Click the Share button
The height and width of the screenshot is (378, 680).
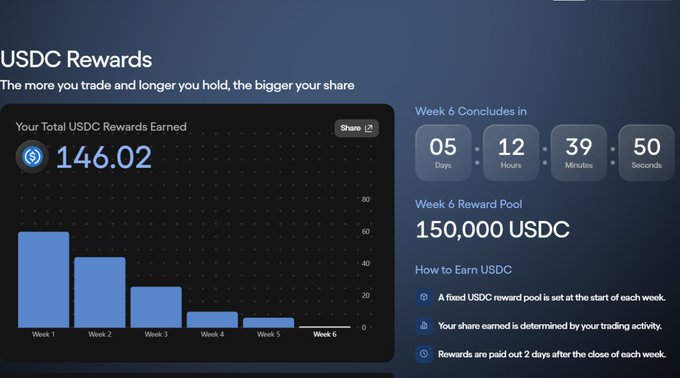coord(356,128)
